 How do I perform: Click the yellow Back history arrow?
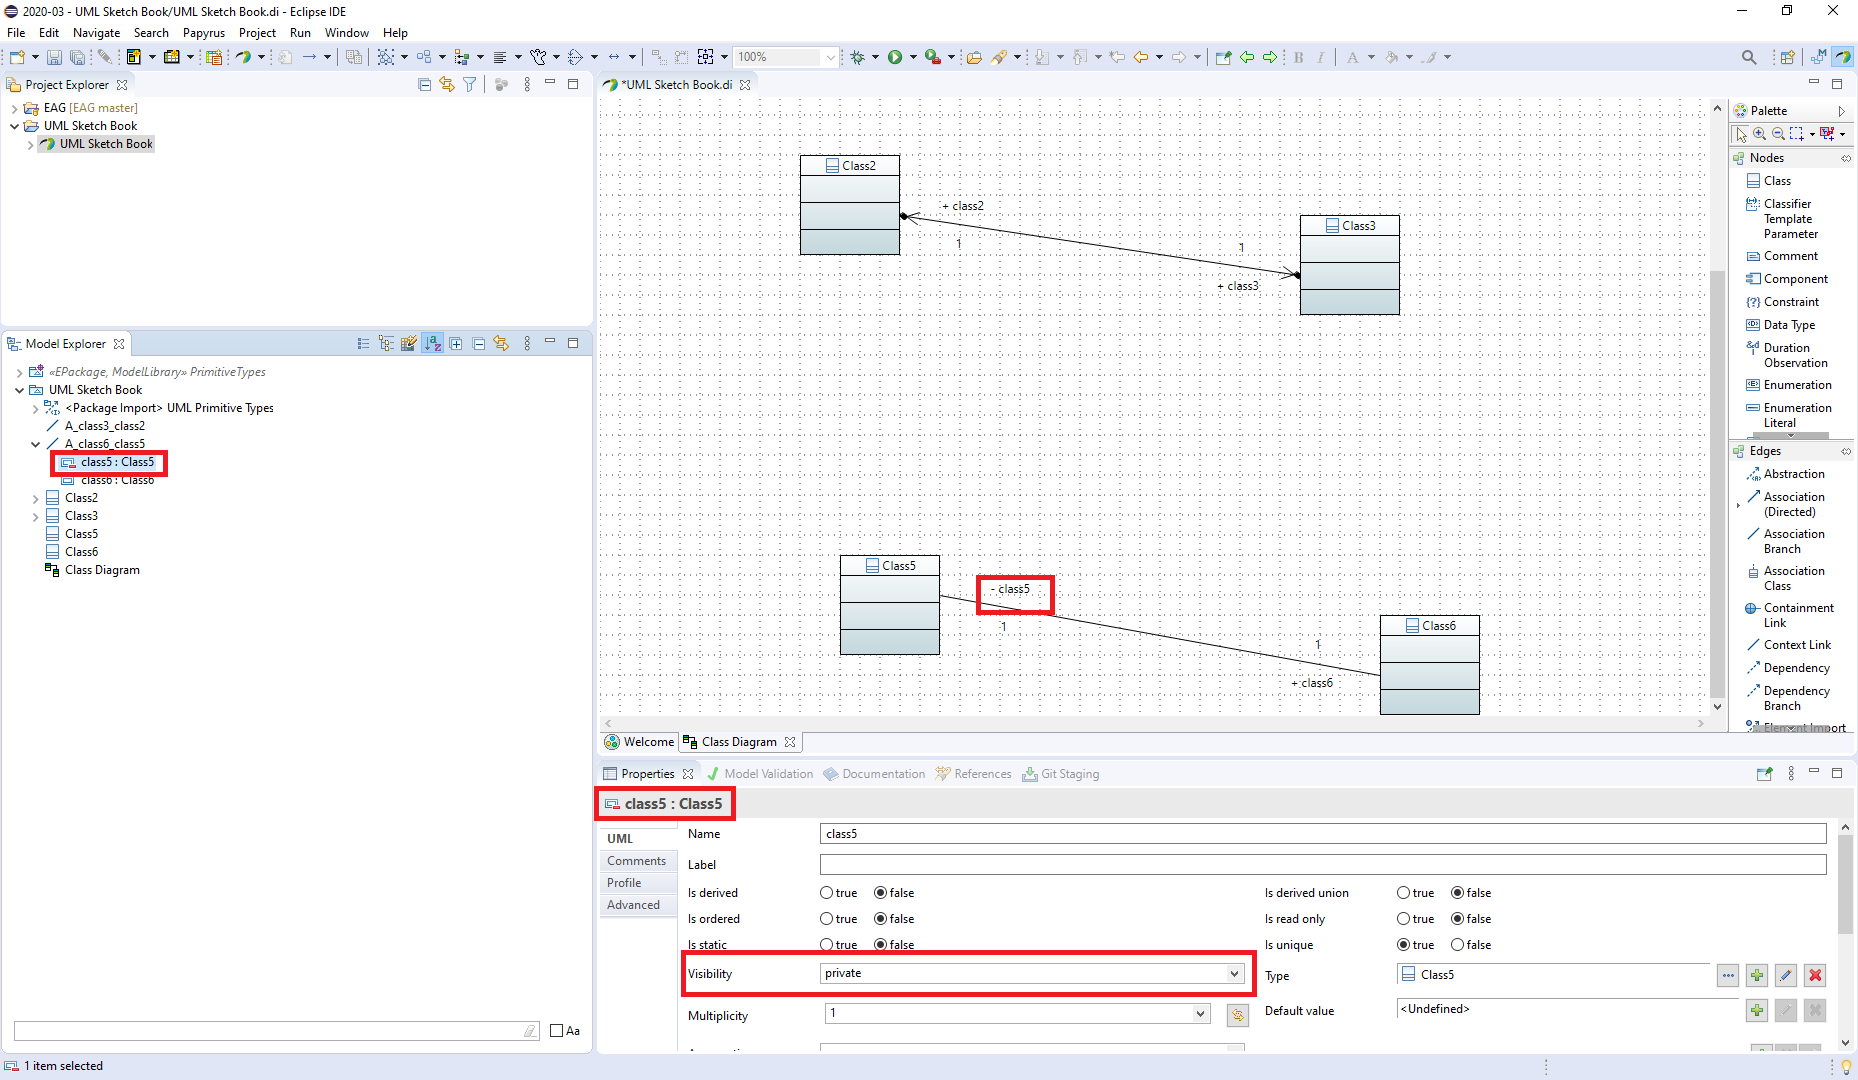pyautogui.click(x=1141, y=57)
